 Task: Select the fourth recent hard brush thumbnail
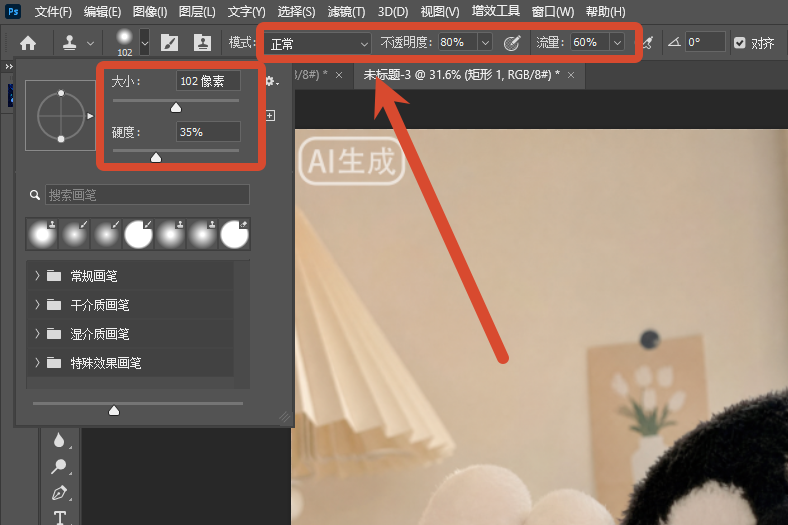pos(138,234)
